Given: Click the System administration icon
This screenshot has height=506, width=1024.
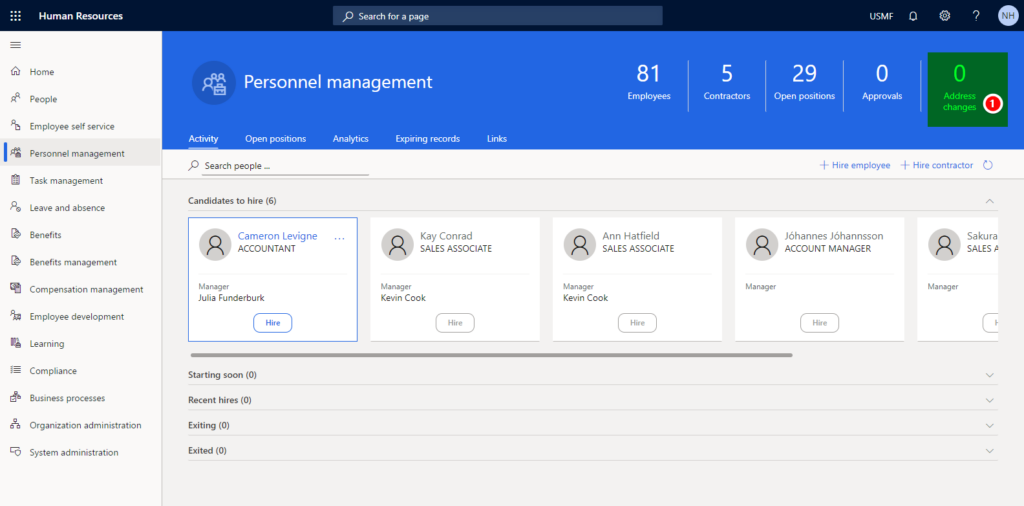Looking at the screenshot, I should tap(16, 452).
